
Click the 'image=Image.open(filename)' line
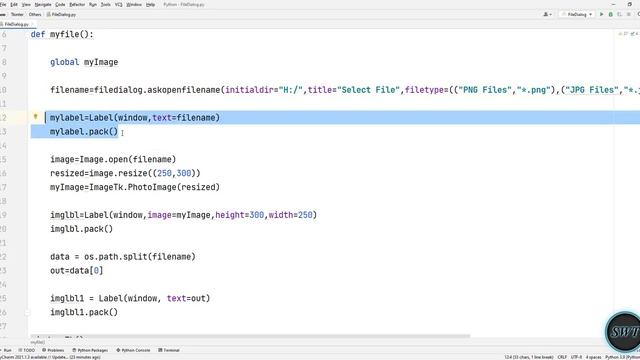(113, 160)
